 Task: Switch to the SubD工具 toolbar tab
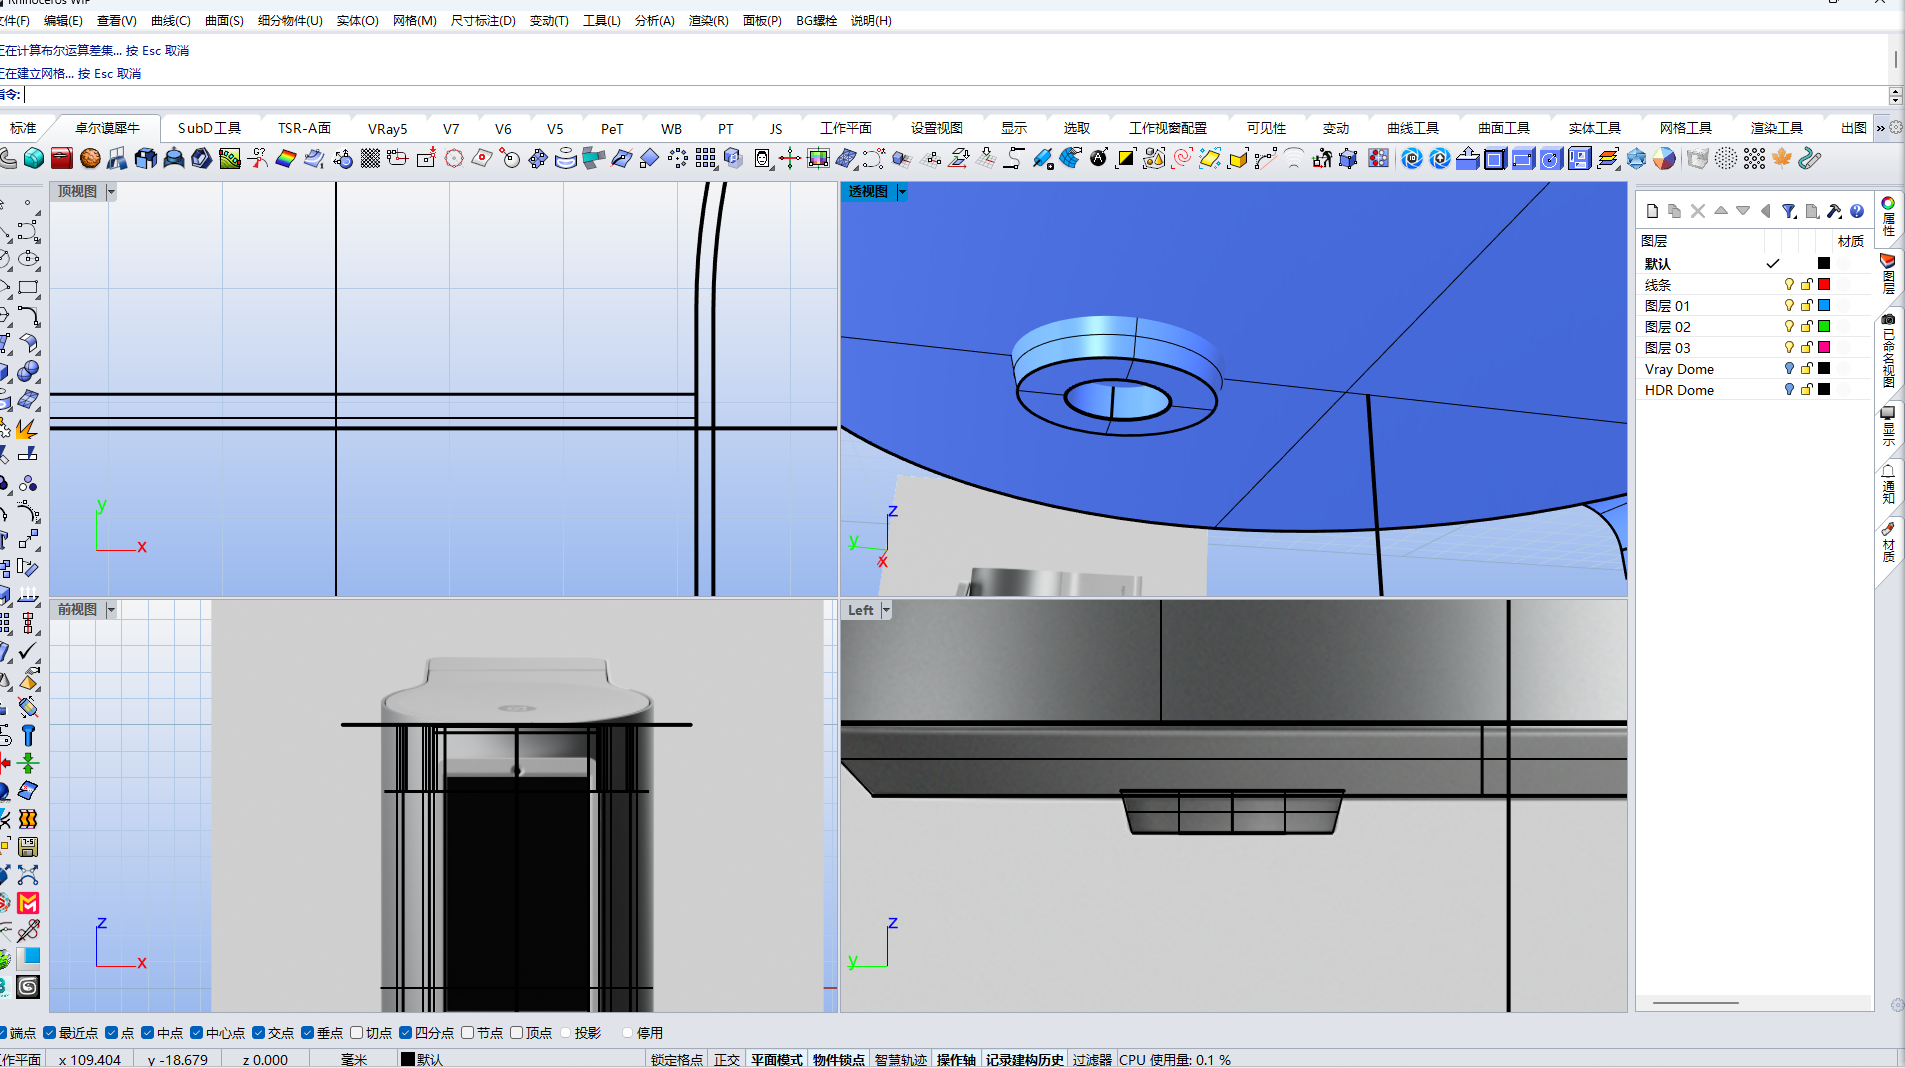pyautogui.click(x=209, y=128)
